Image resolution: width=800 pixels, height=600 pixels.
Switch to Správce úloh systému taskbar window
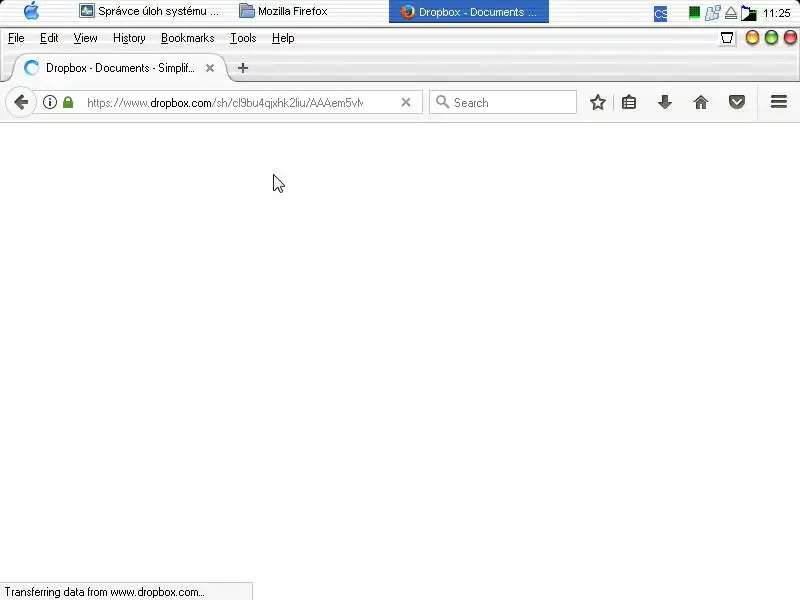pos(149,11)
